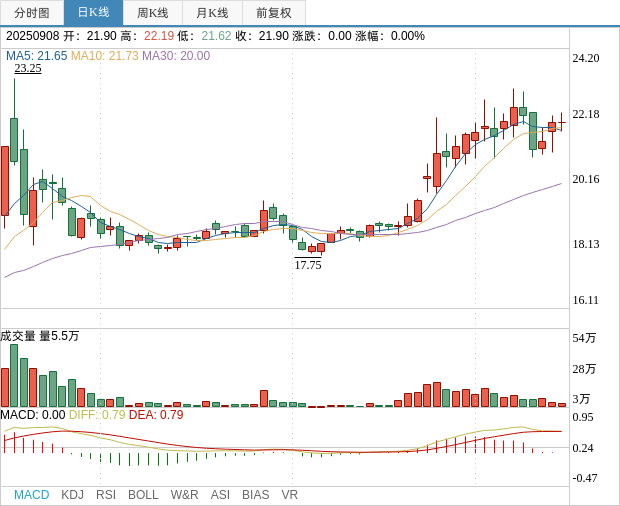Click the 0.95 MACD axis label

tap(583, 417)
